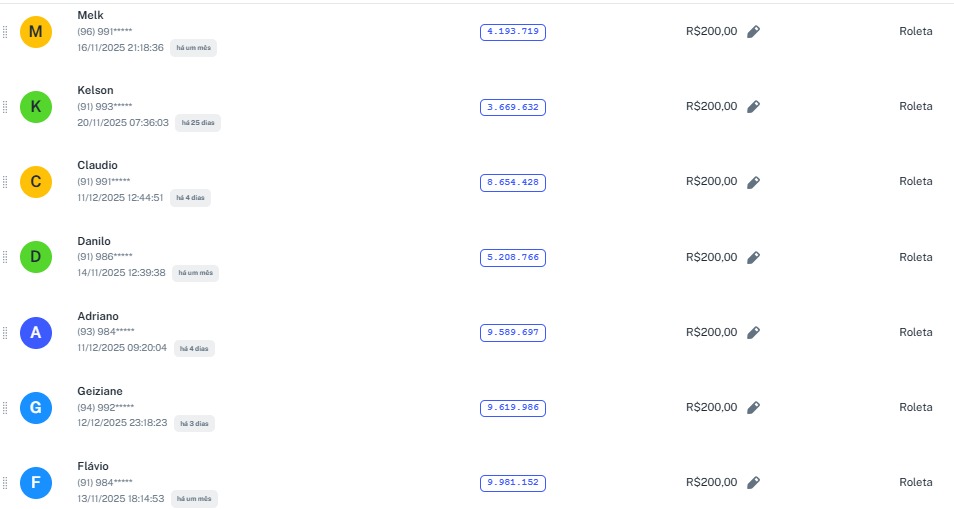Select Adriano's blue A avatar
The width and height of the screenshot is (954, 509).
pyautogui.click(x=36, y=332)
